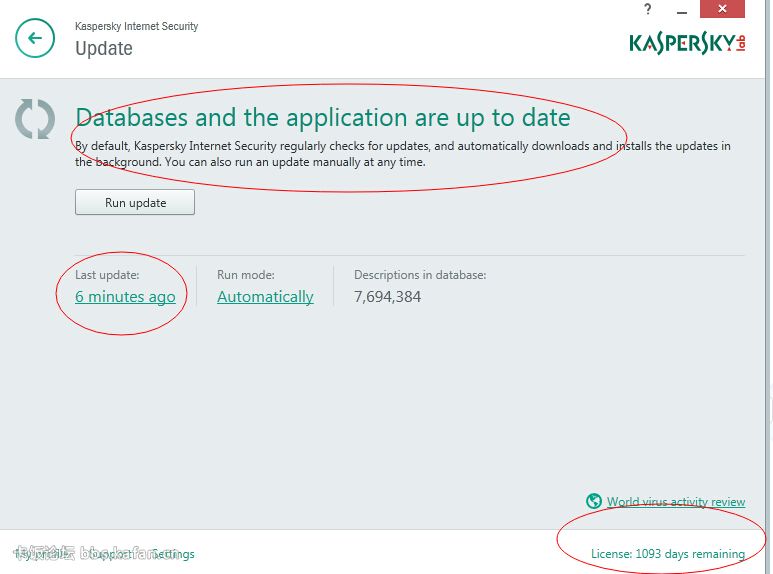Open help via the question mark icon
The image size is (773, 574).
(x=647, y=9)
